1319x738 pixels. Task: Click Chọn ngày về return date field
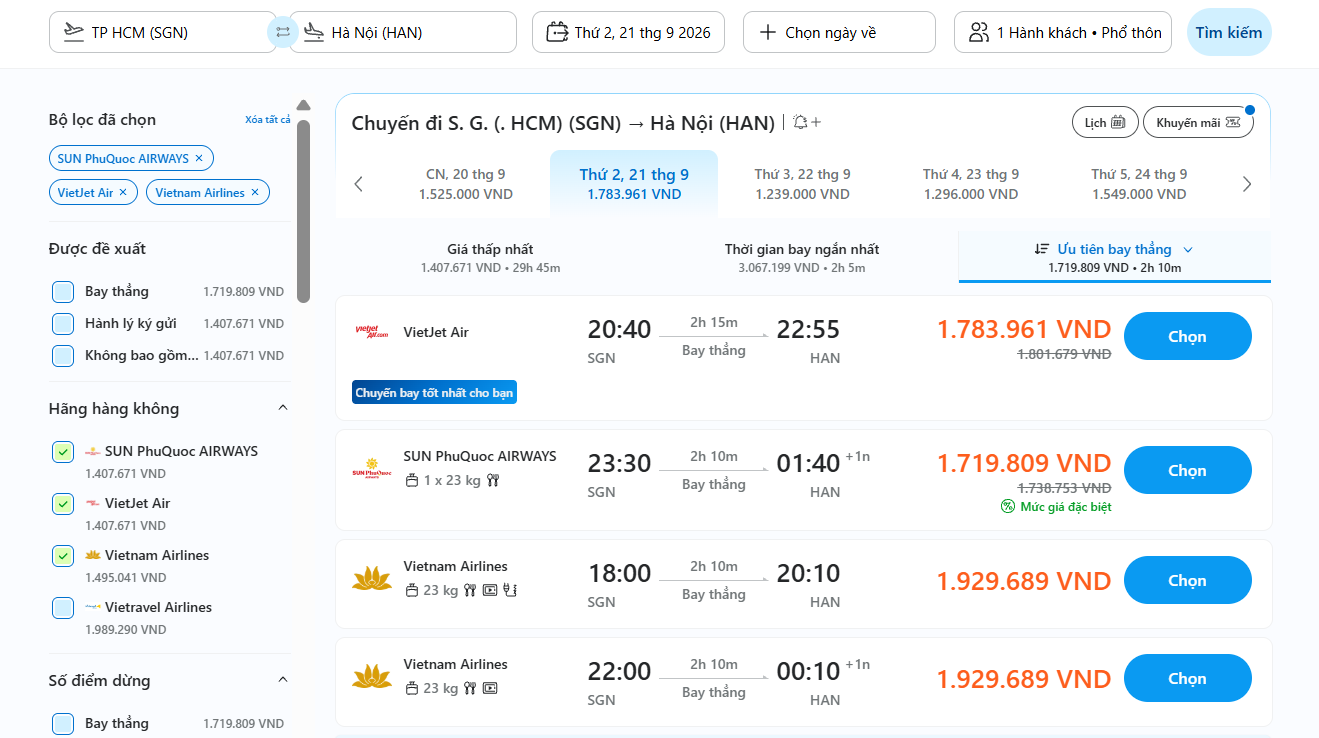tap(839, 32)
